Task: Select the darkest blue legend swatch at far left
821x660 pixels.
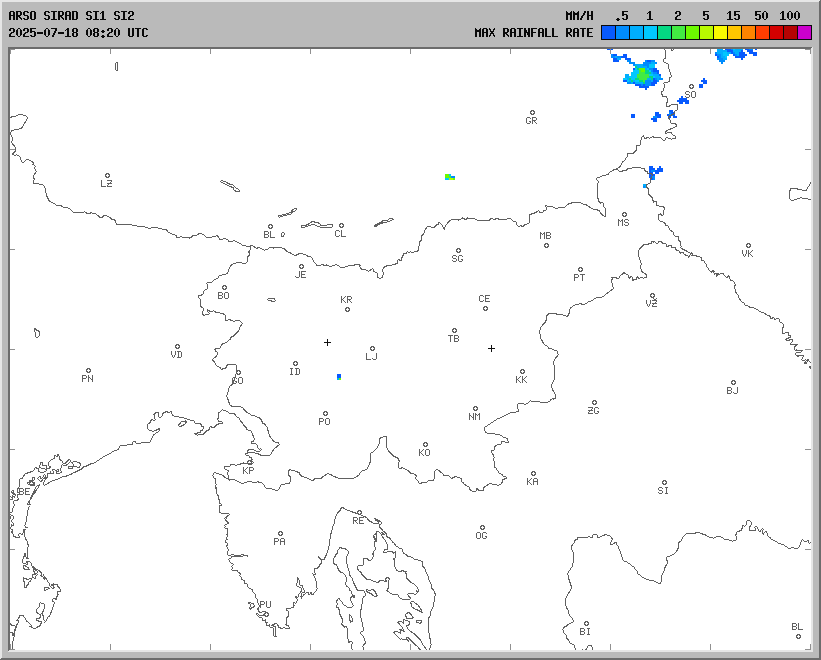Action: pyautogui.click(x=608, y=33)
